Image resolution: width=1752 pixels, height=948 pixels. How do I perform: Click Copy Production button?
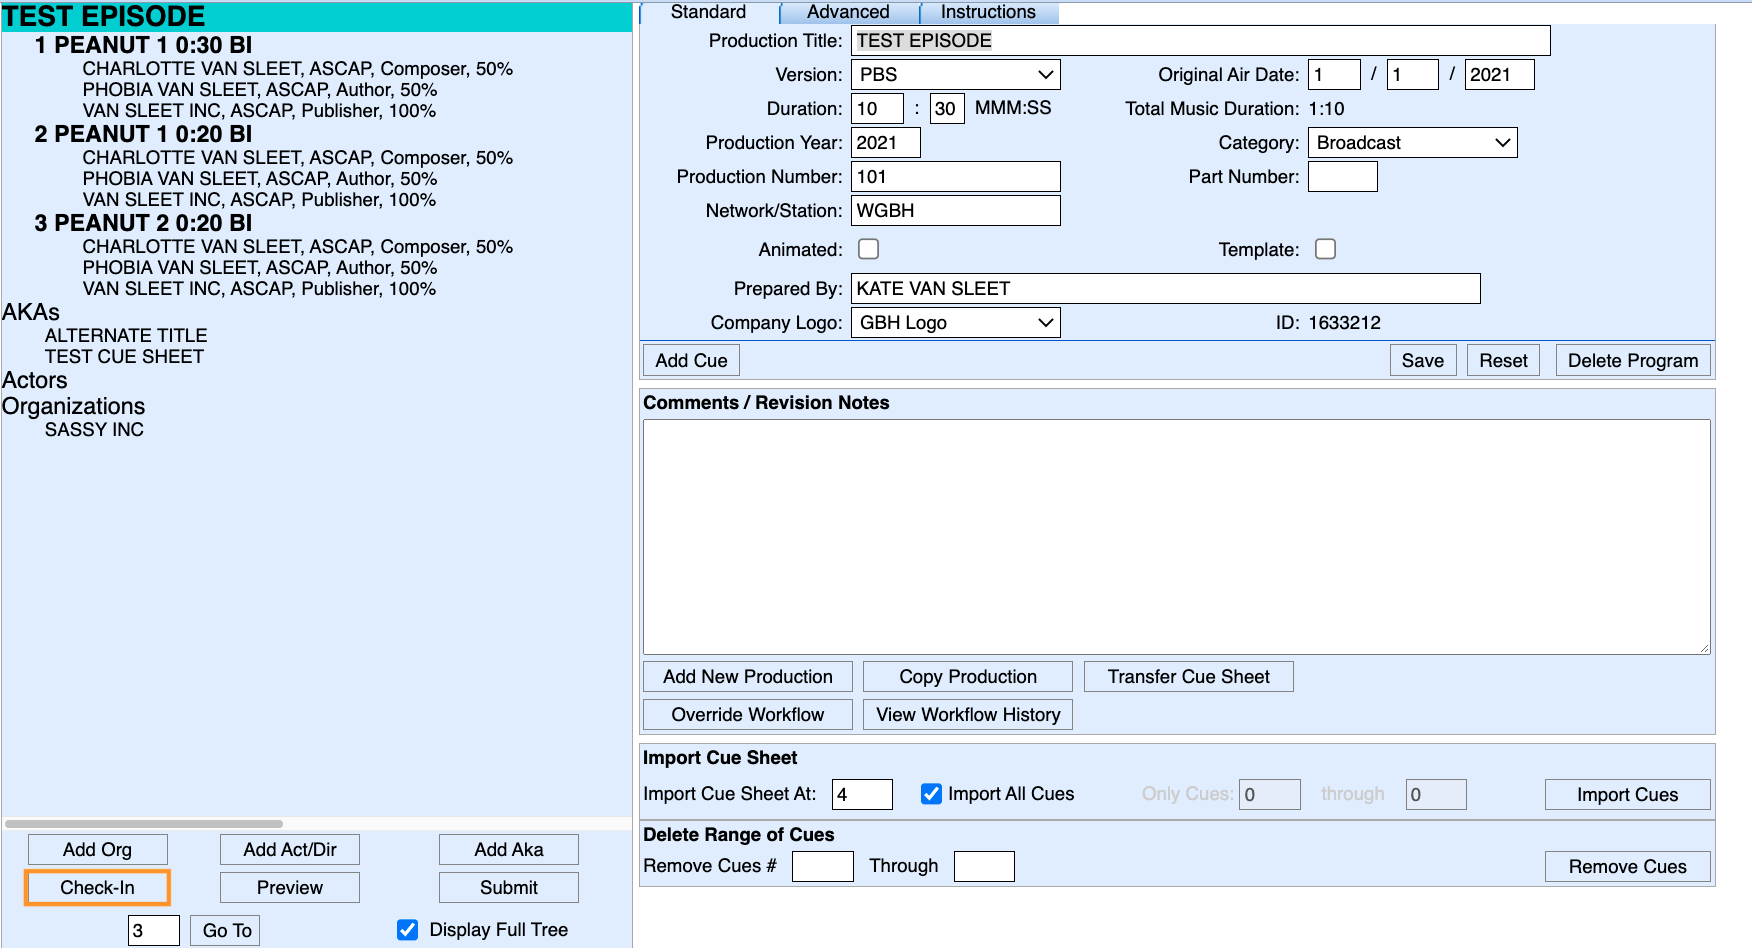click(968, 677)
